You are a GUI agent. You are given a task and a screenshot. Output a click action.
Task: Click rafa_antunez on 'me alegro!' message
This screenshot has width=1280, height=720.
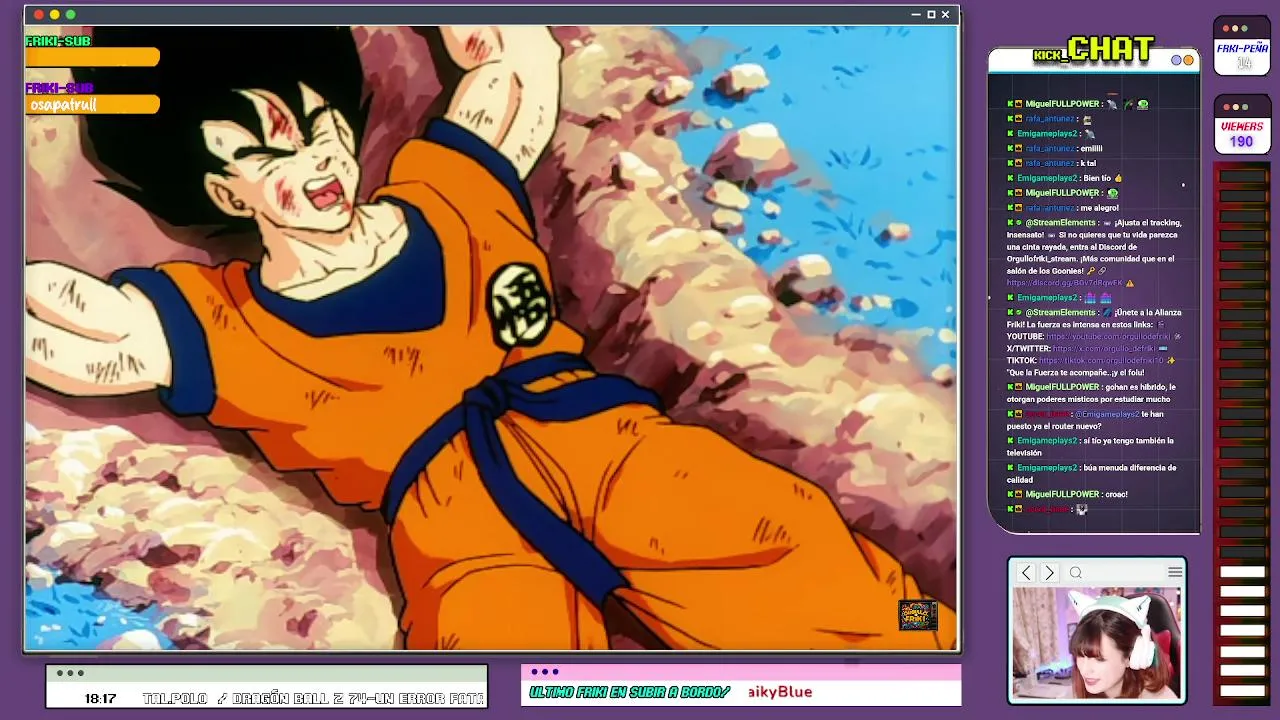click(x=1050, y=208)
